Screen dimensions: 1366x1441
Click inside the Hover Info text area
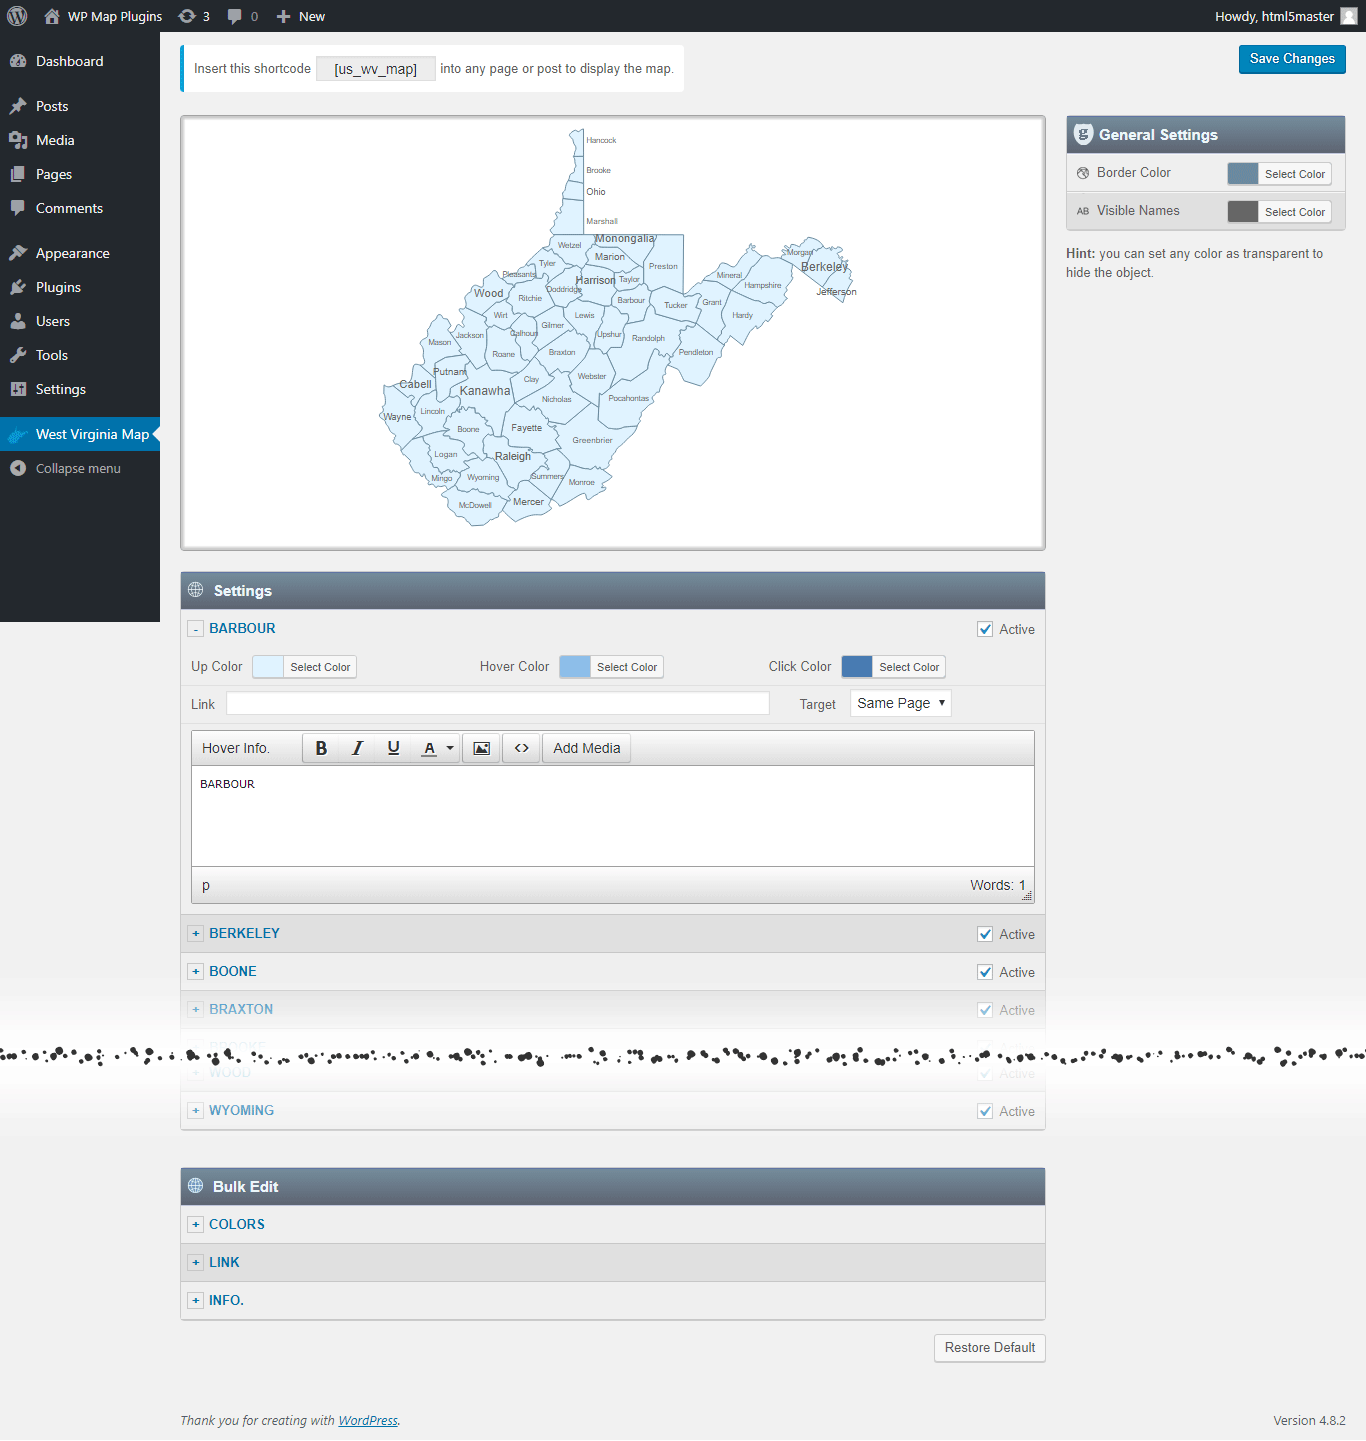613,816
